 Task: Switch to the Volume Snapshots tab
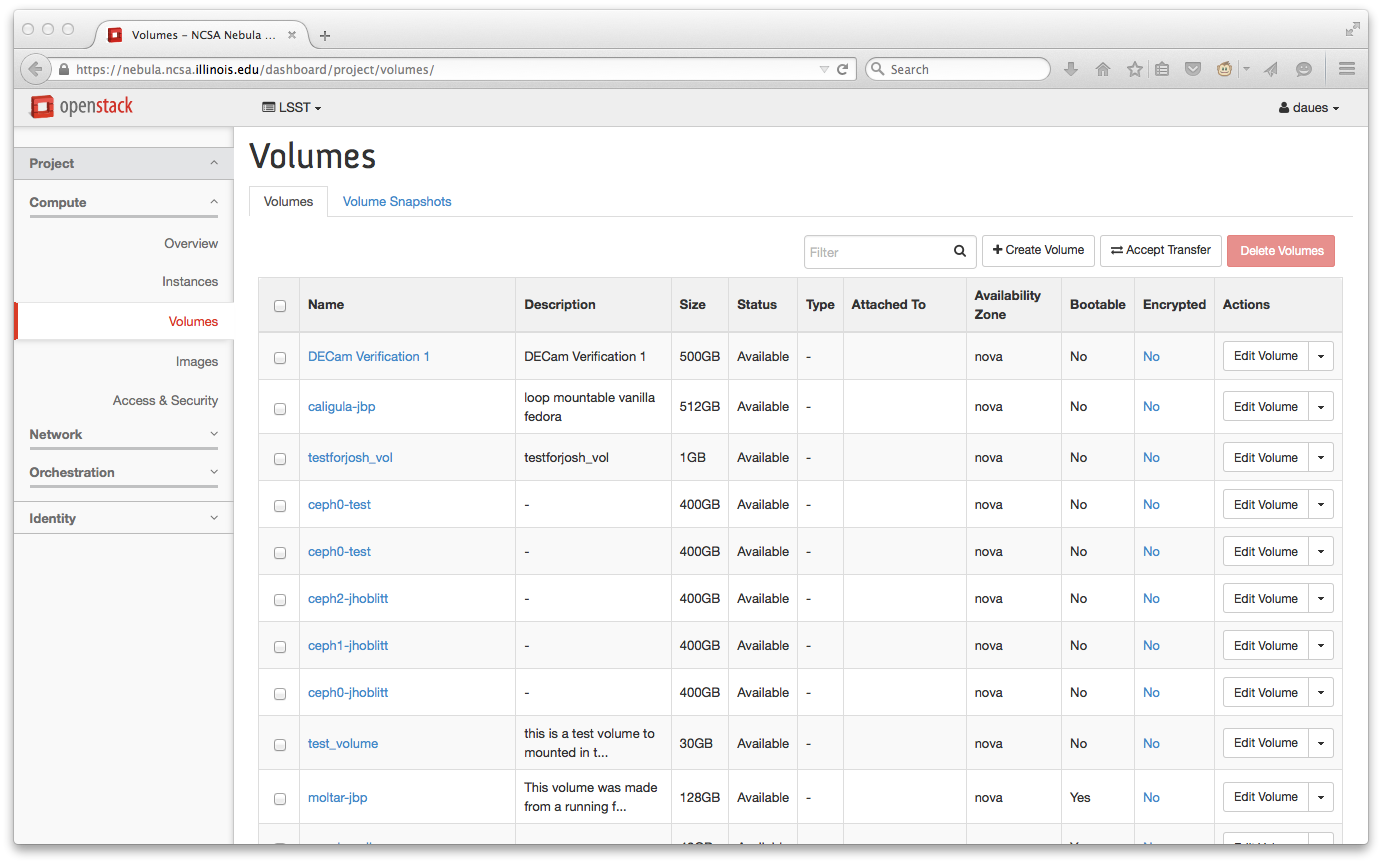click(397, 201)
